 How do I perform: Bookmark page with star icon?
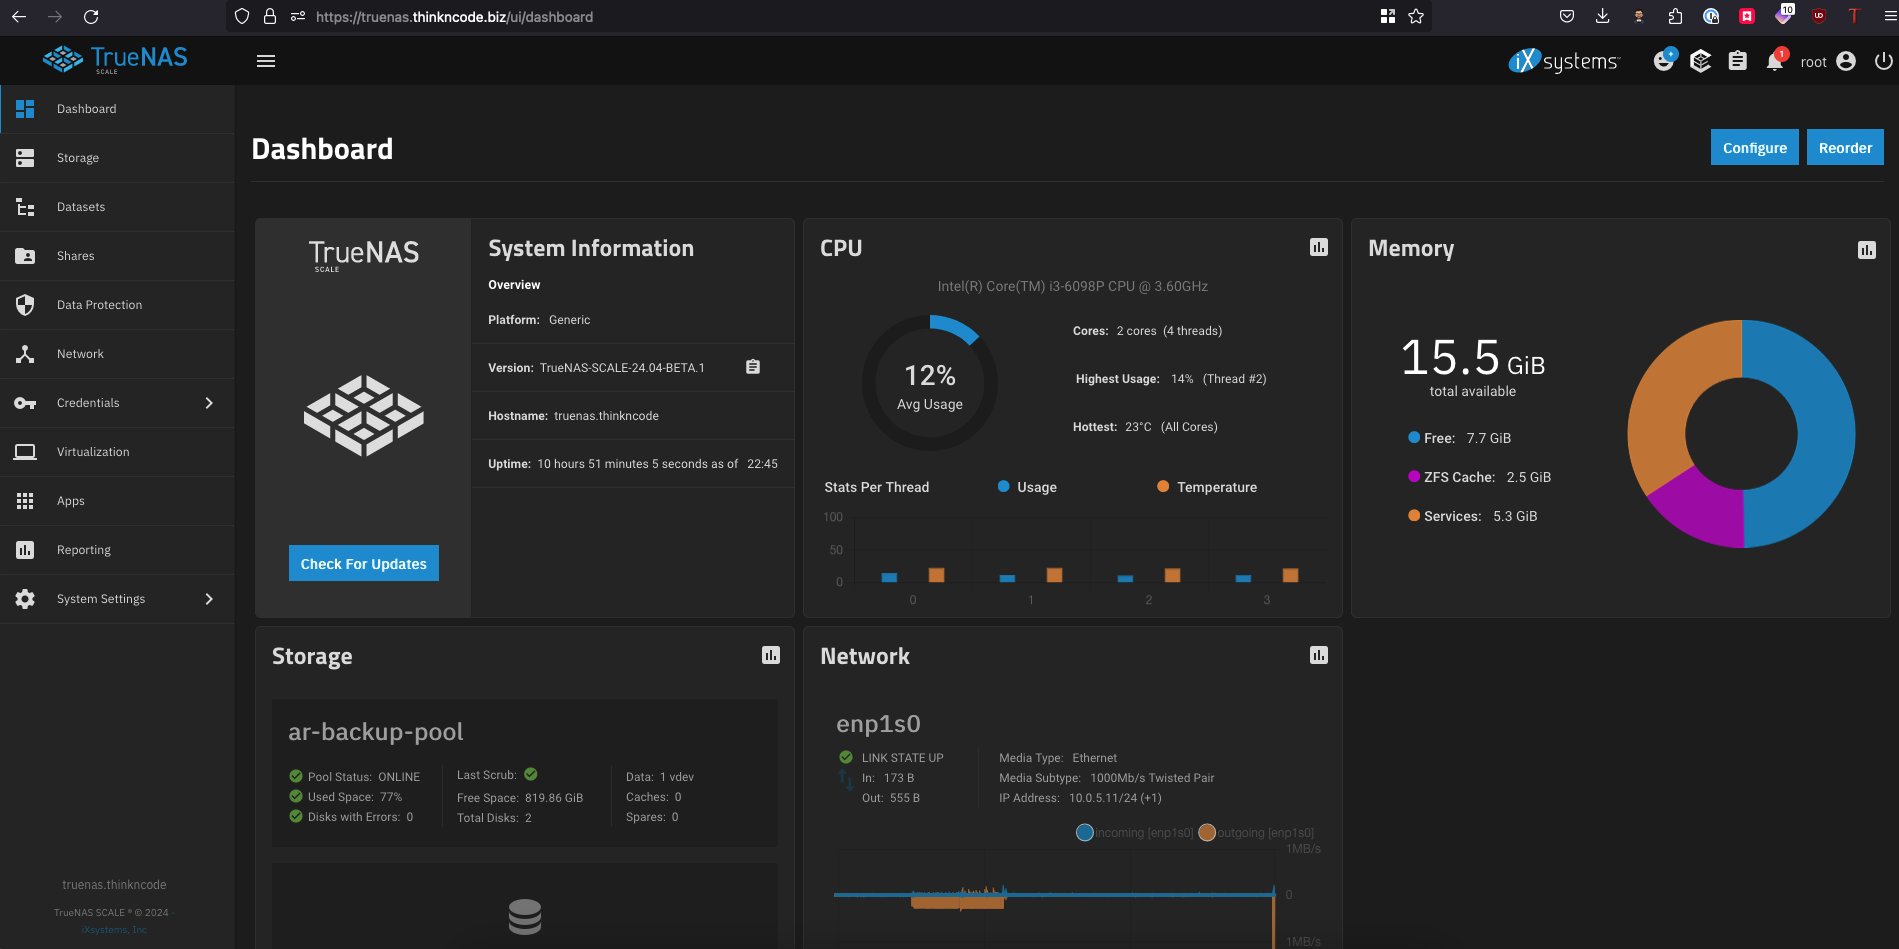(1416, 16)
